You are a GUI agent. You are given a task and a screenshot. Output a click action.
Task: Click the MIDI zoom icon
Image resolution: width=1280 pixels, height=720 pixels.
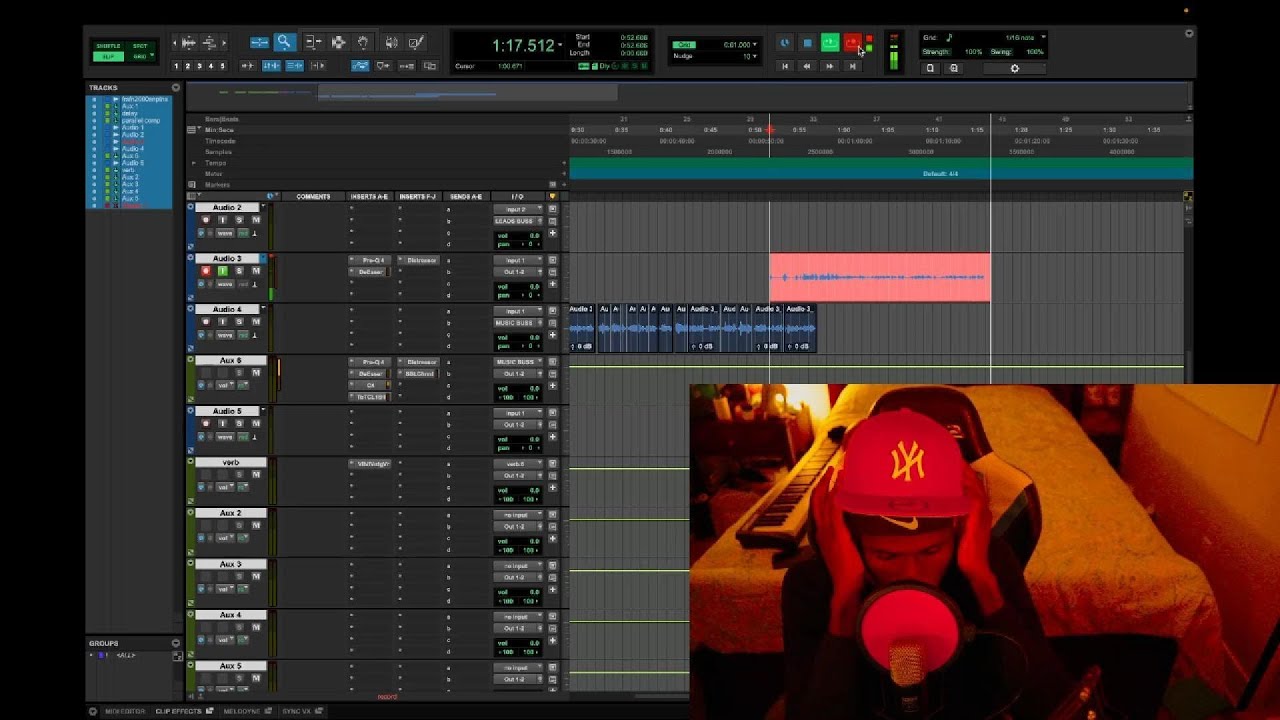click(209, 42)
